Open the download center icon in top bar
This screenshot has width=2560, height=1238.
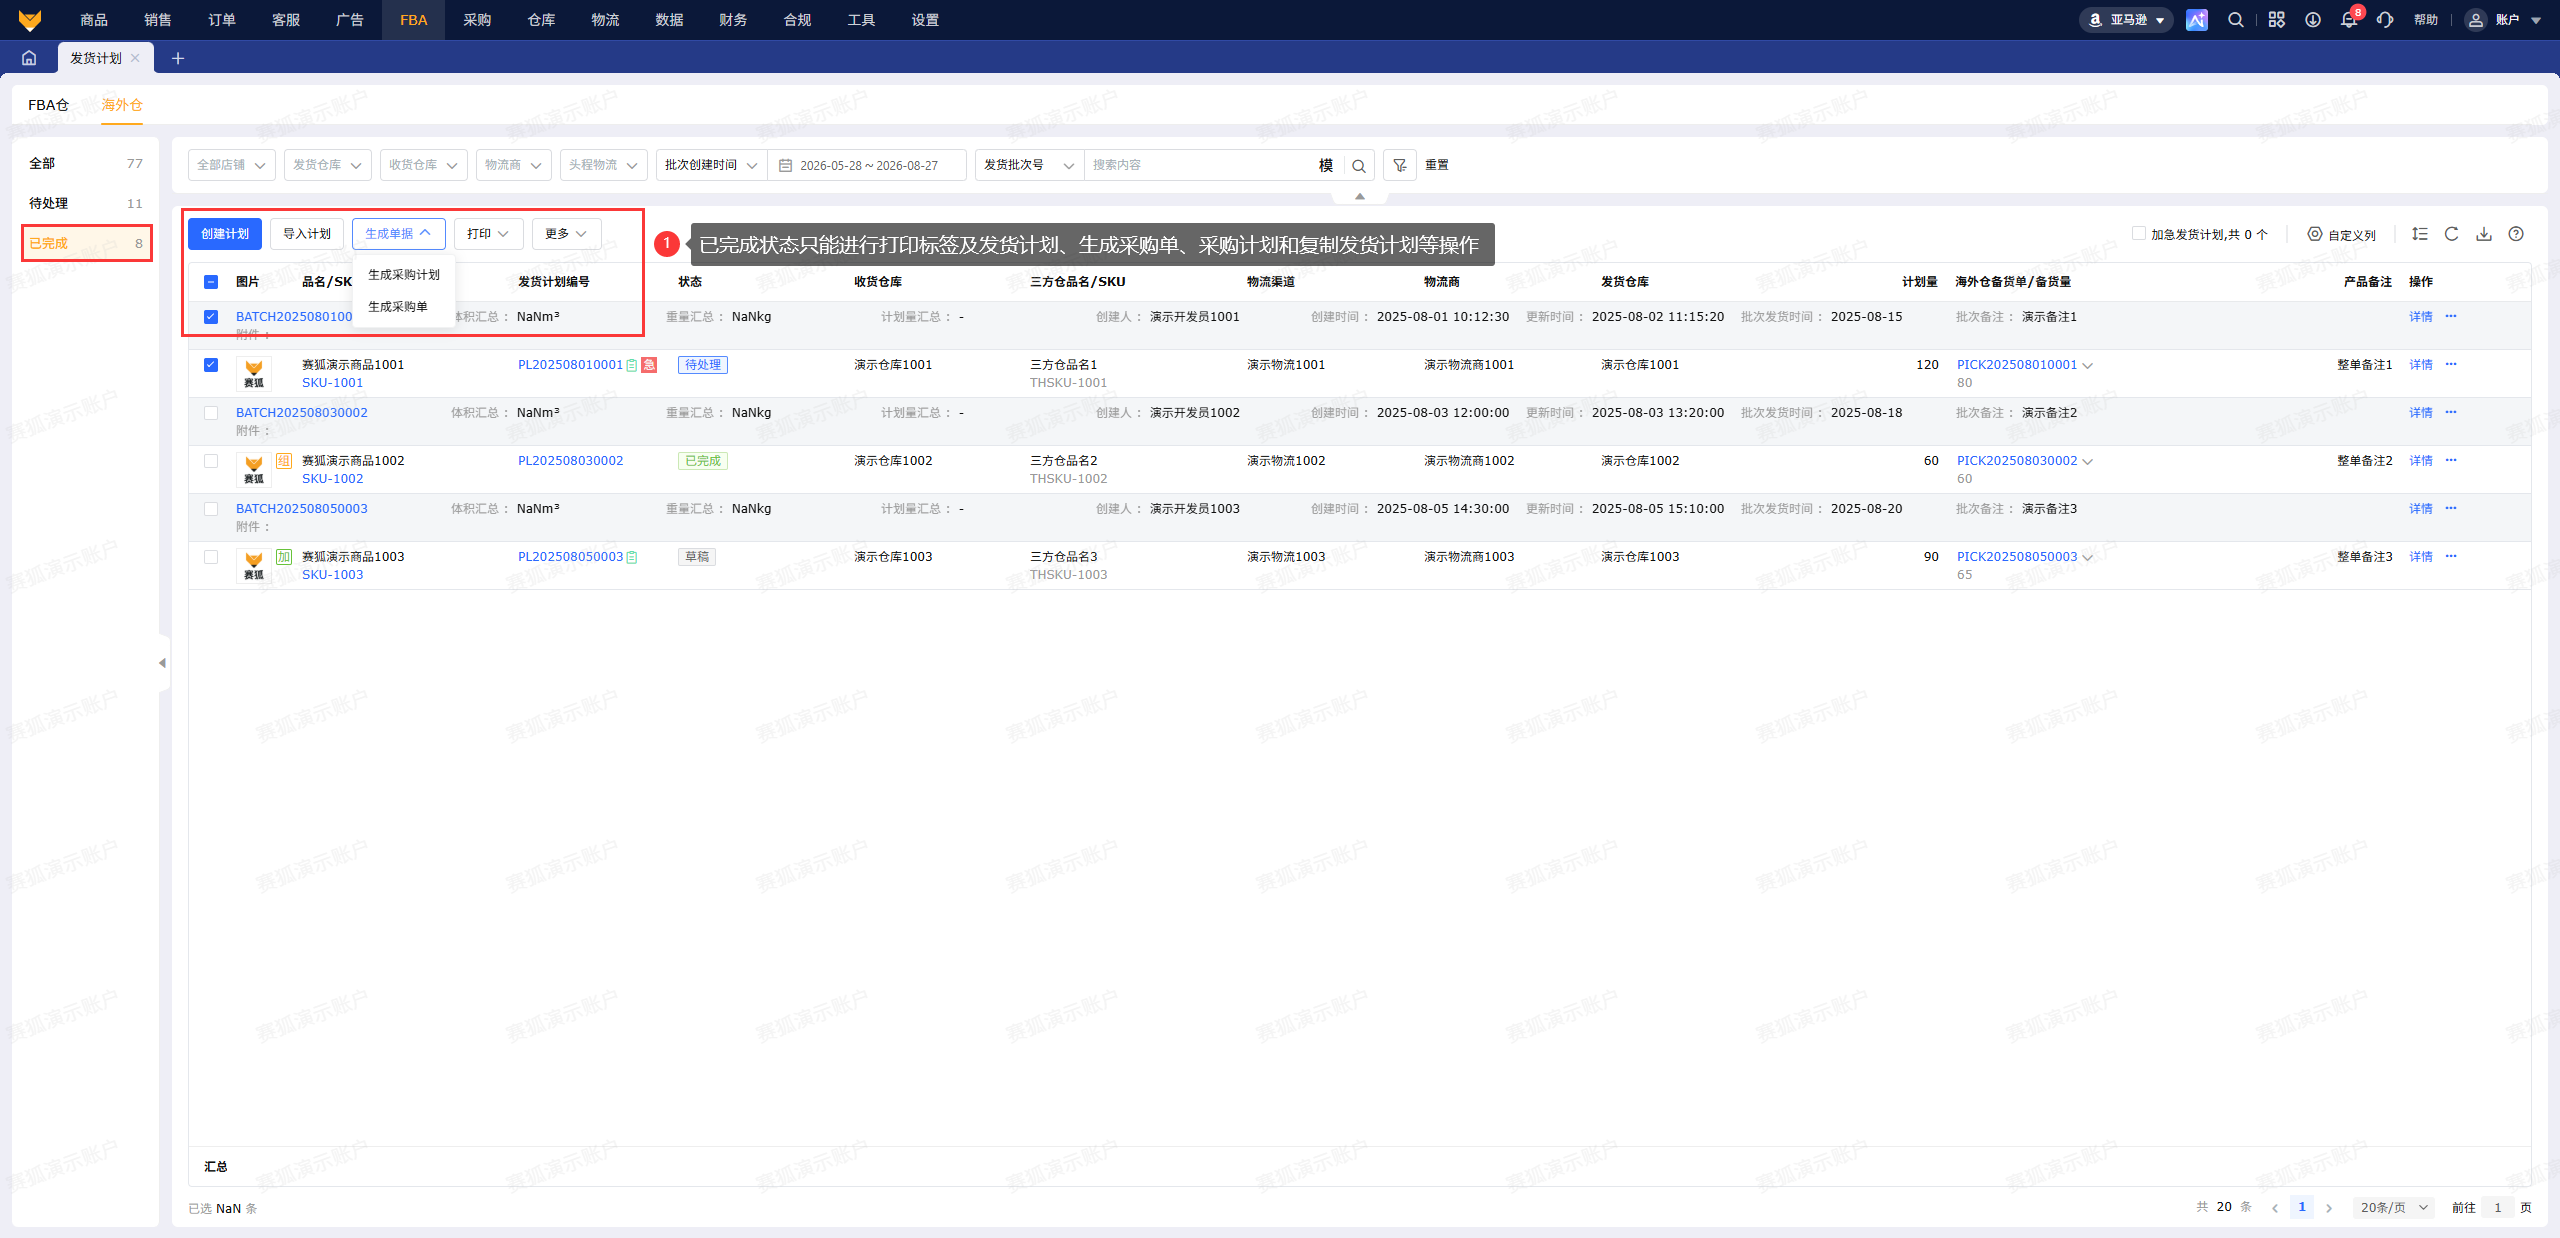pos(2313,20)
